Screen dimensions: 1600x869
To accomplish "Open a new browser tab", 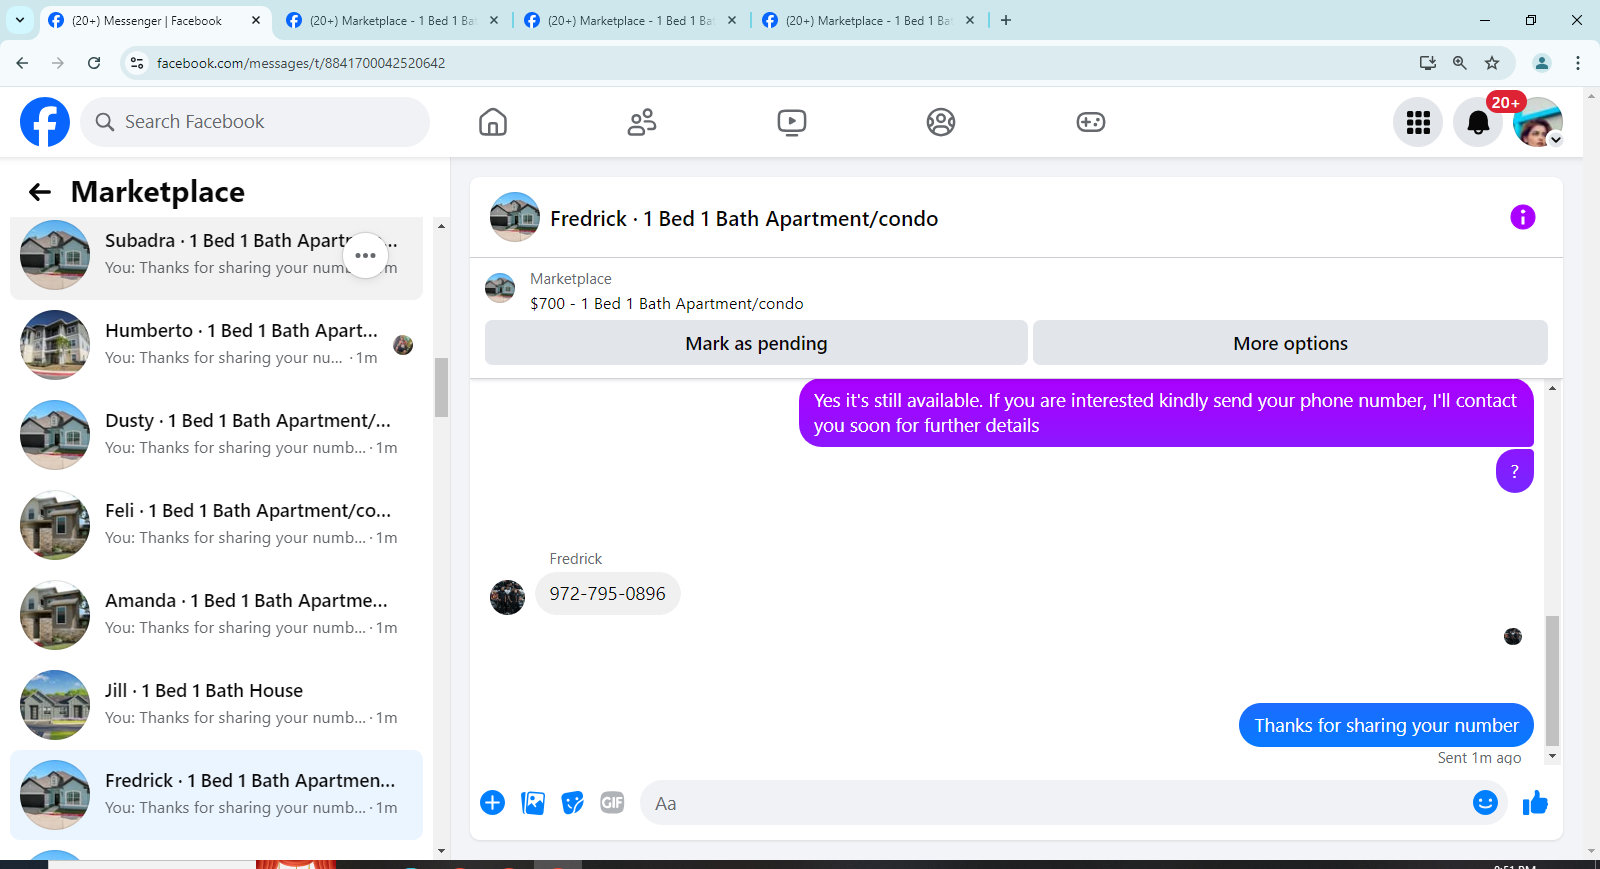I will pos(1006,20).
